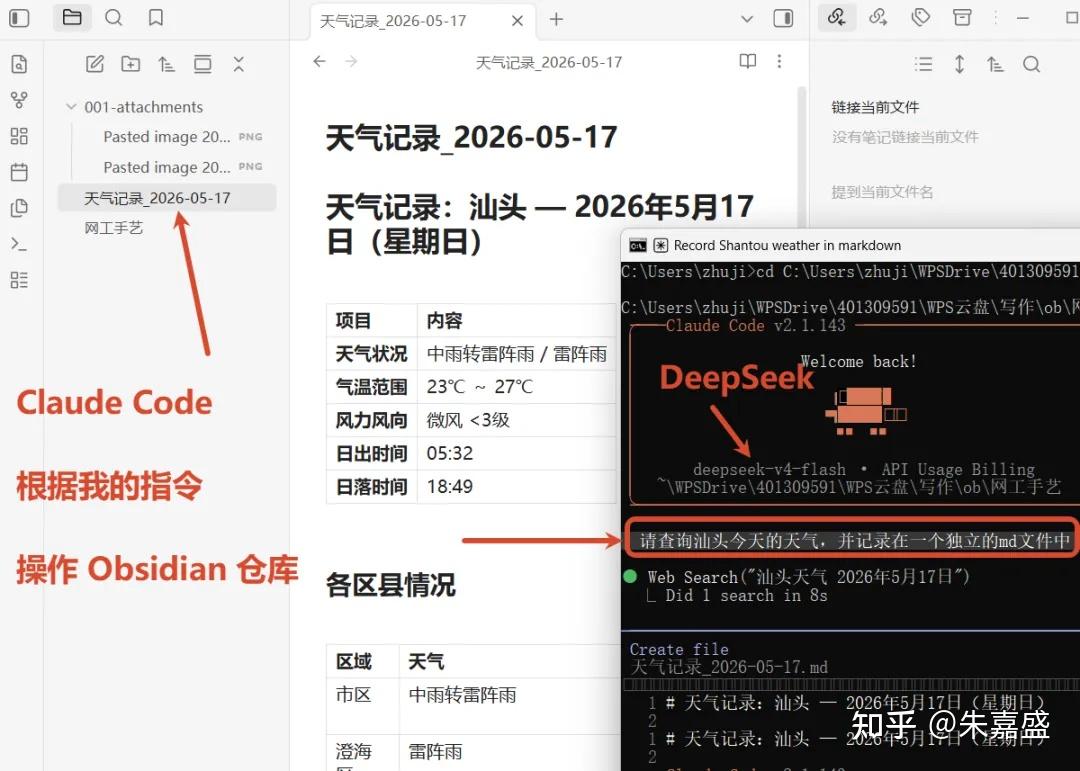Open the note's more options menu
This screenshot has height=771, width=1080.
click(779, 61)
